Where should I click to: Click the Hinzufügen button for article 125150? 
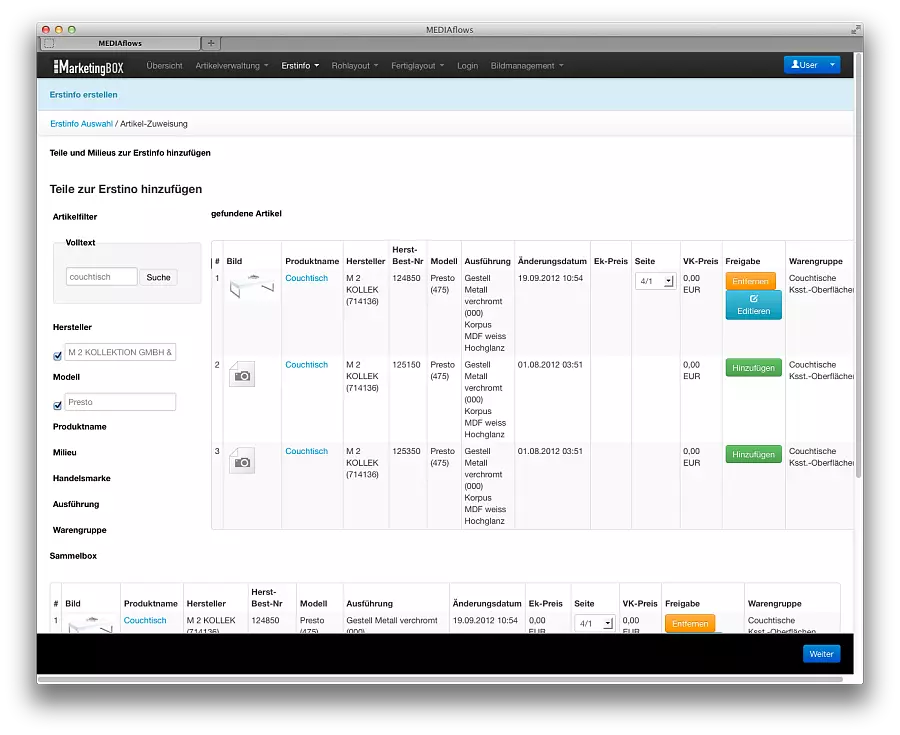[x=753, y=368]
